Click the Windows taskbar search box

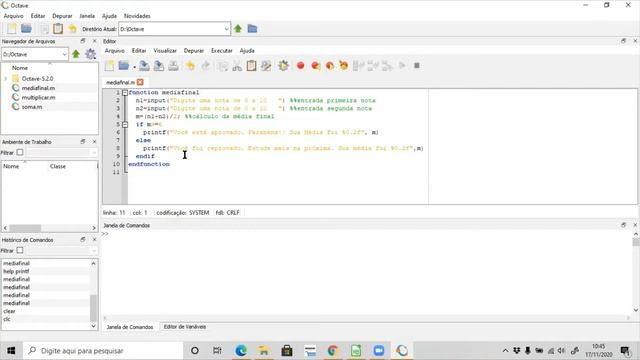(x=103, y=351)
